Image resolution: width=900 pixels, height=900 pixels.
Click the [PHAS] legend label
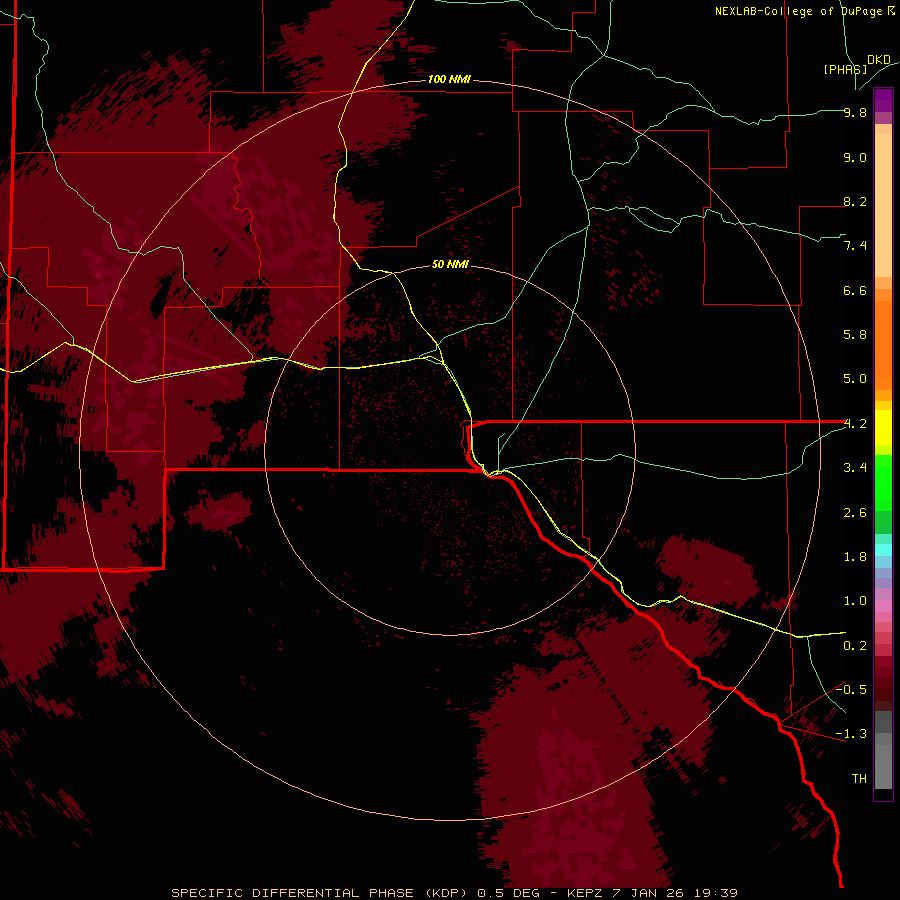point(845,69)
